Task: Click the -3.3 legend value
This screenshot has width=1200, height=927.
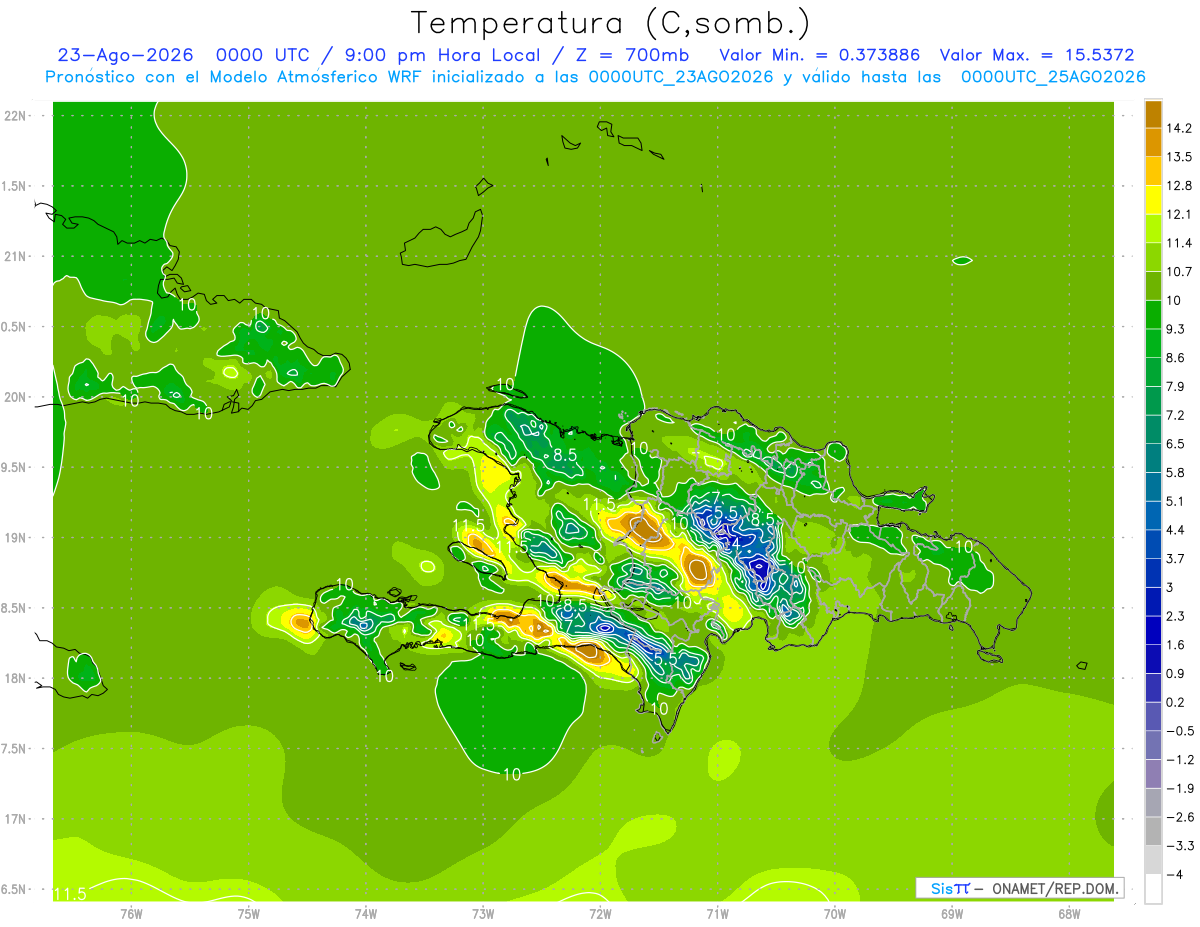Action: (x=1178, y=846)
